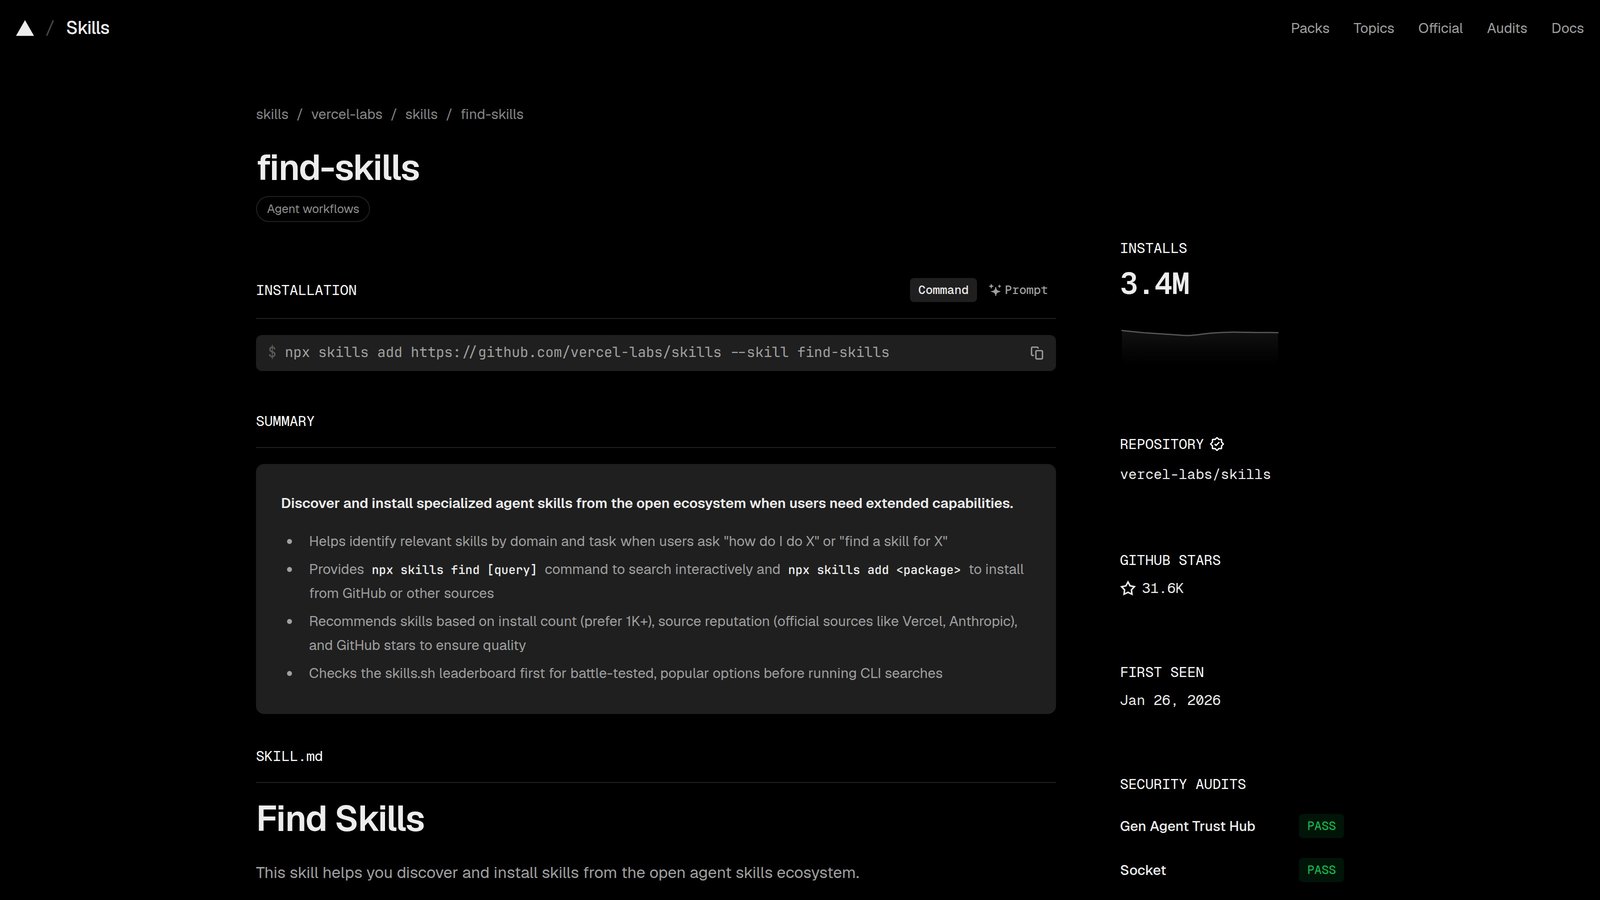Switch to the Command tab
The image size is (1600, 900).
(943, 290)
